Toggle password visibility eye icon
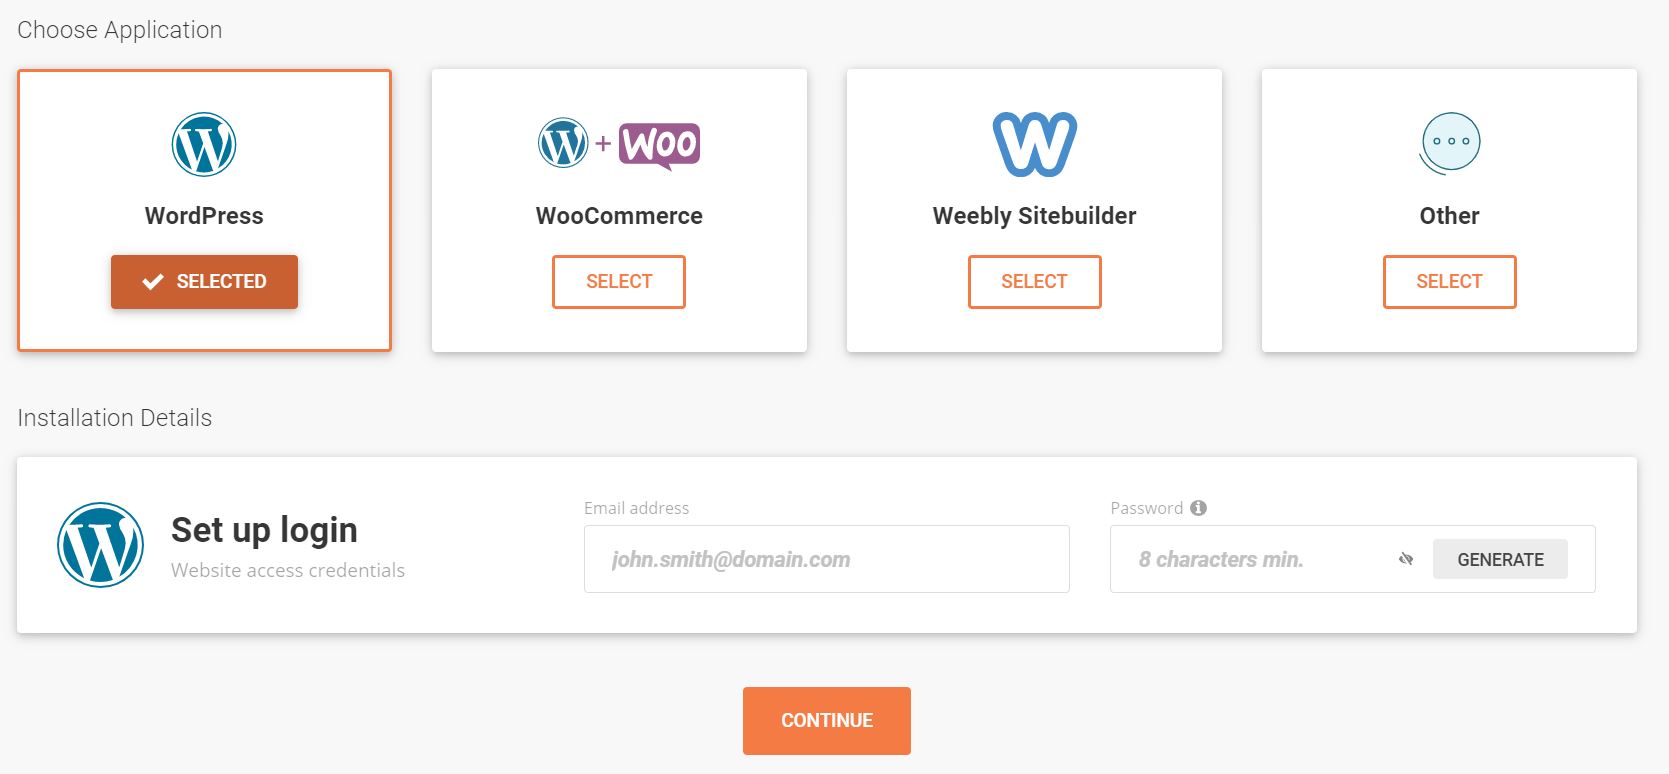The image size is (1669, 774). (1406, 559)
